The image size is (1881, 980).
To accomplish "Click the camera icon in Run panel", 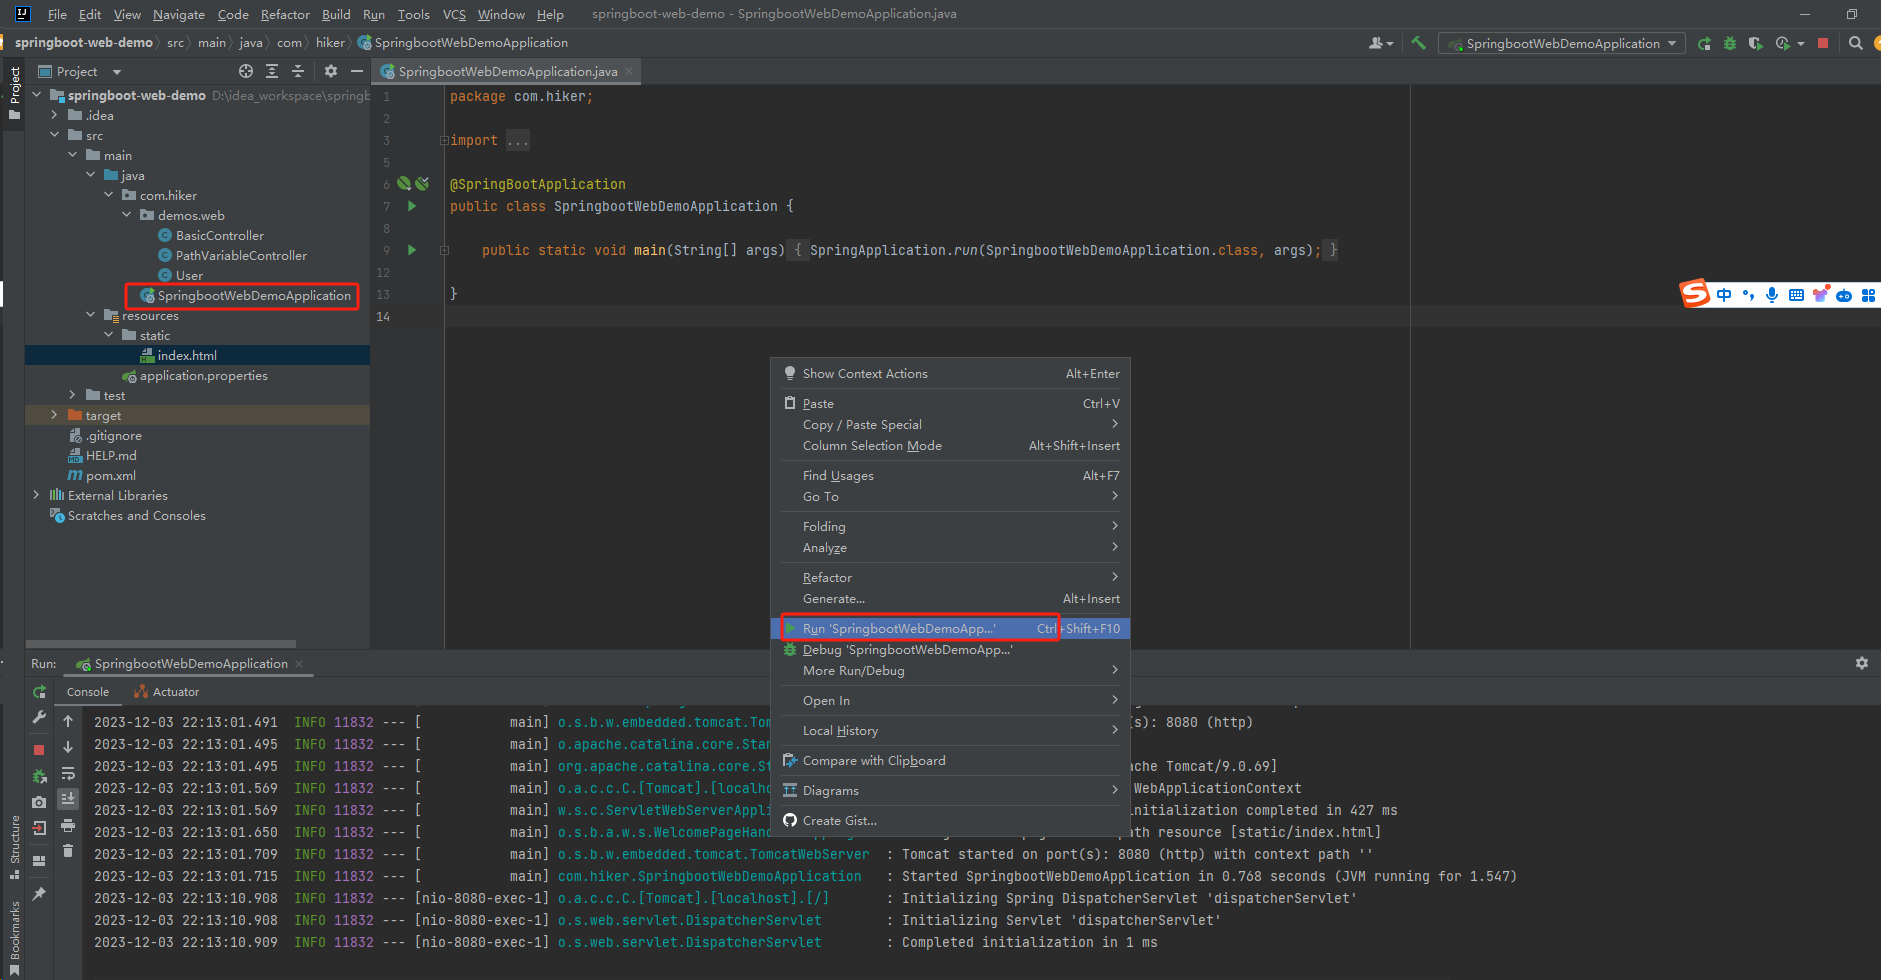I will 39,802.
